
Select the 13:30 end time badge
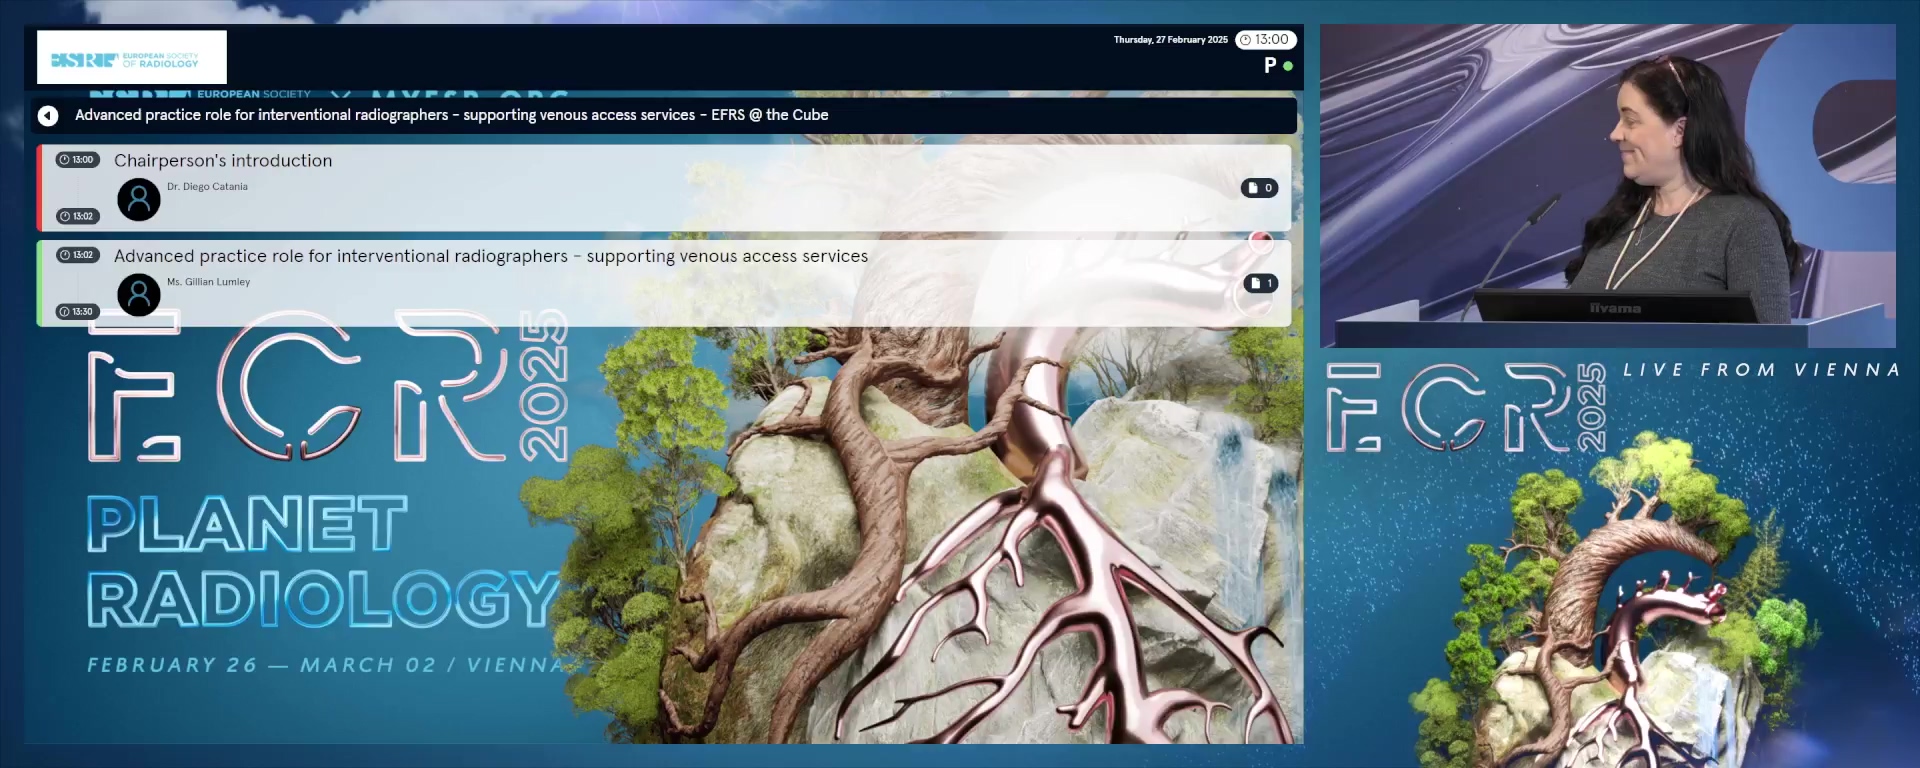tap(77, 312)
